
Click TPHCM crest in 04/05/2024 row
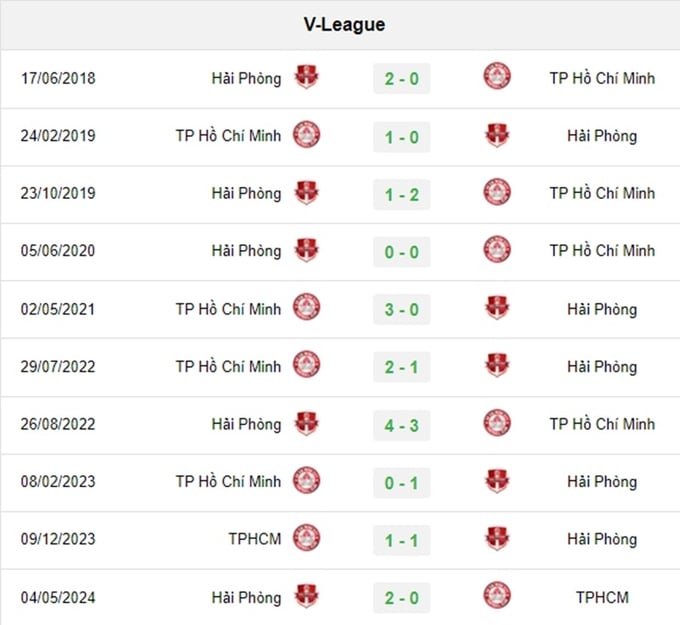point(497,596)
